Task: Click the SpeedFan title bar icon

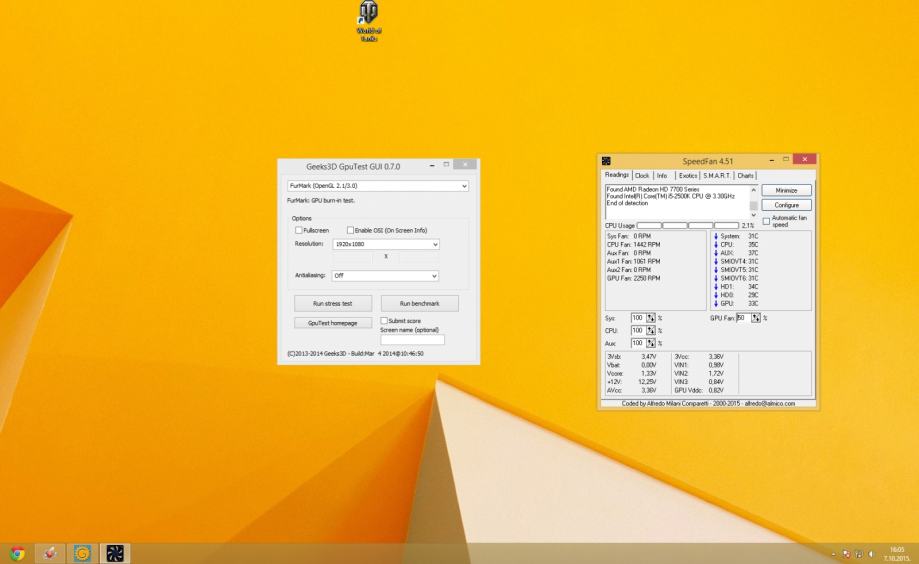Action: pos(606,161)
